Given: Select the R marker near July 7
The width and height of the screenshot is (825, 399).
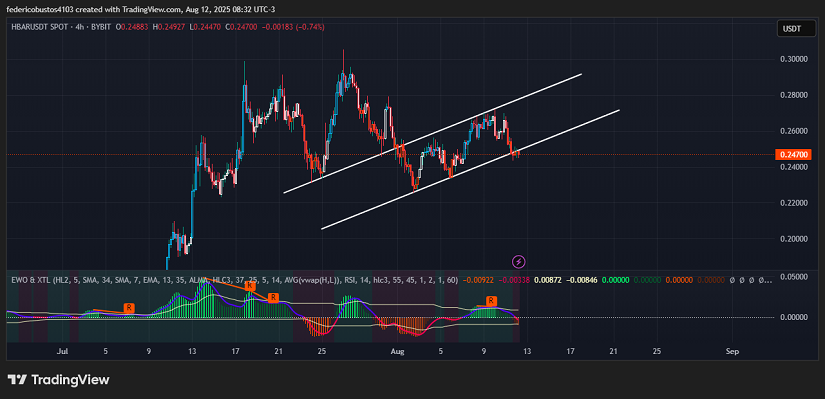Looking at the screenshot, I should 128,307.
